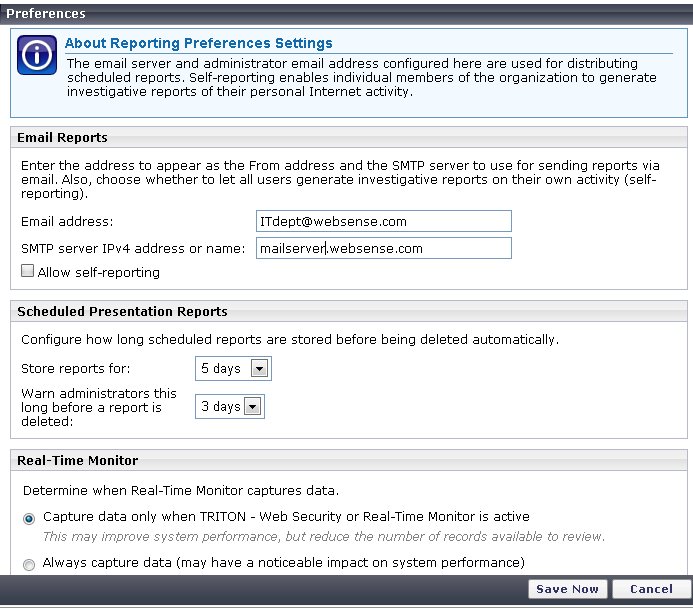
Task: Enable the Allow self-reporting checkbox
Action: coord(27,270)
